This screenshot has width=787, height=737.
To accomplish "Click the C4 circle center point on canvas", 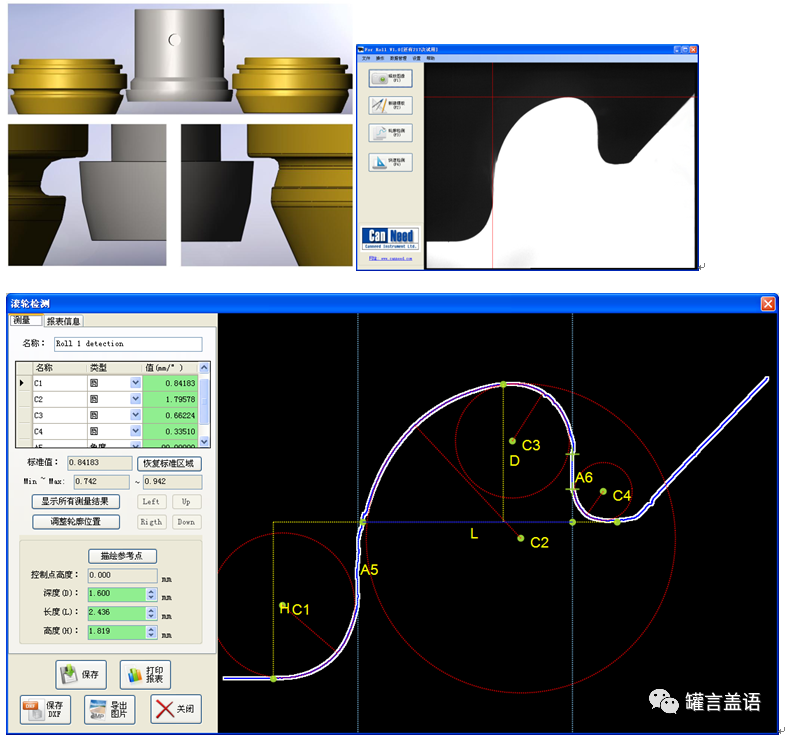I will point(603,491).
